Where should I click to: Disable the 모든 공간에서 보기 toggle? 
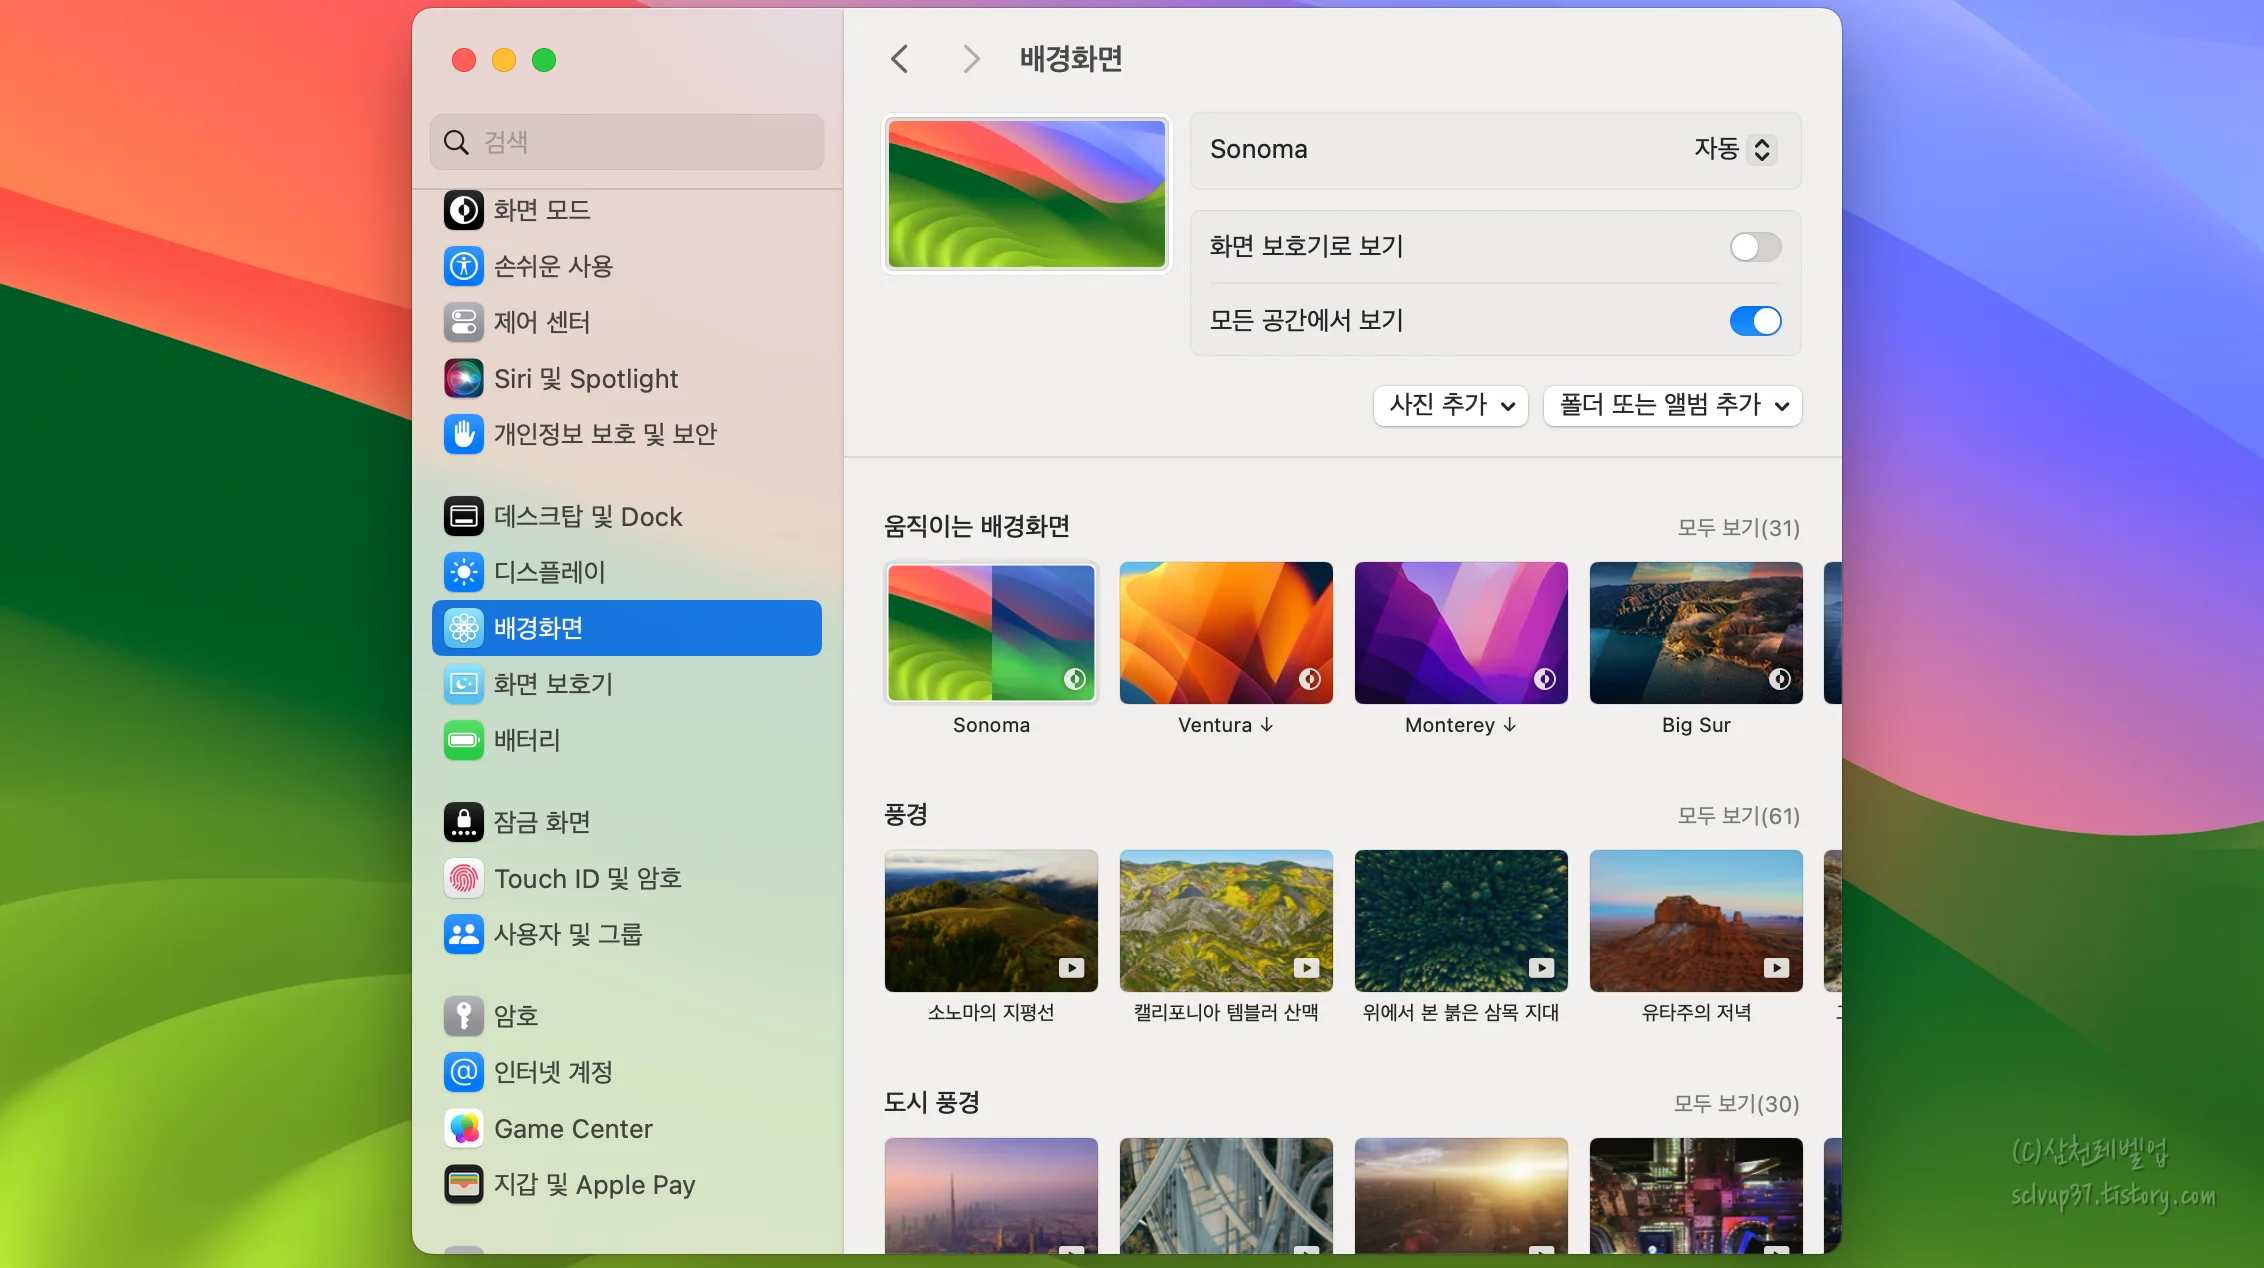tap(1755, 321)
